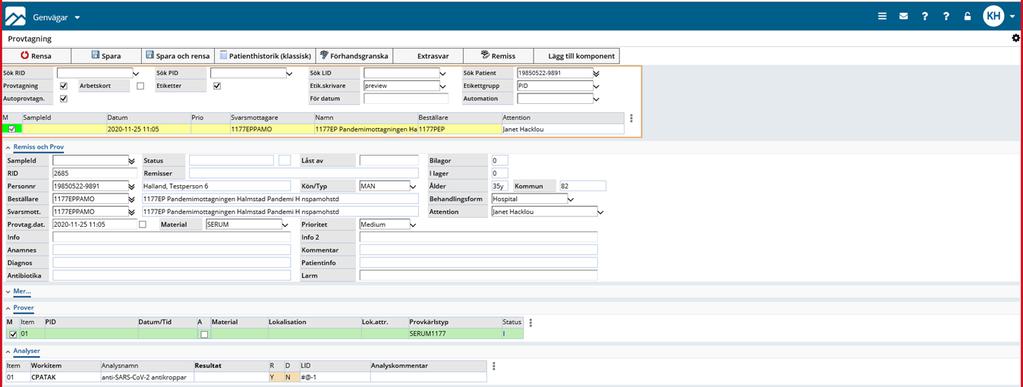
Task: Toggle the Etiketter checkbox
Action: (x=217, y=85)
